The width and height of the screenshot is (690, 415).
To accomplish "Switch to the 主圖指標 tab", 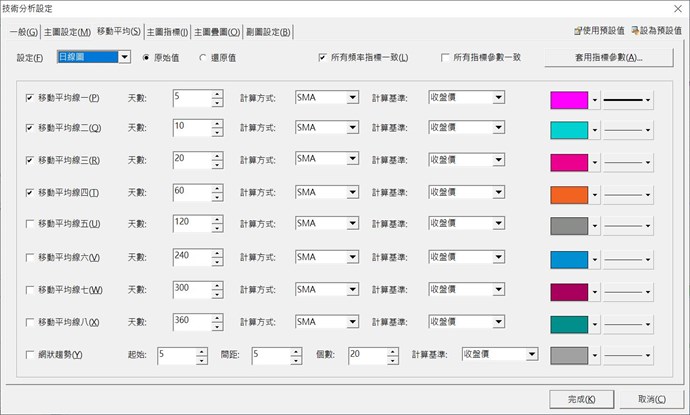I will point(168,33).
